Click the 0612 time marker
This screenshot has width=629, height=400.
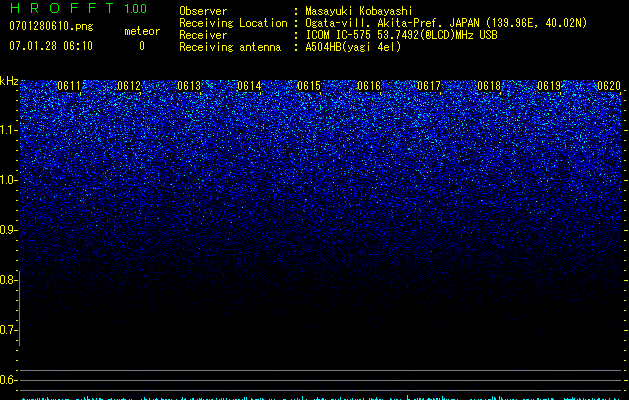129,86
